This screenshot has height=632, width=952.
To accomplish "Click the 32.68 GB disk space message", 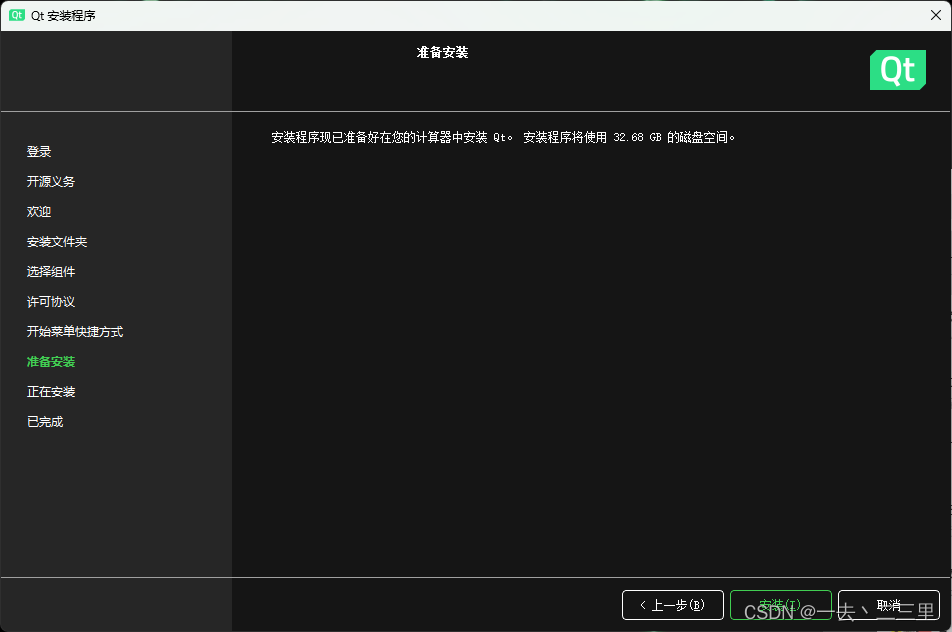I will 503,138.
